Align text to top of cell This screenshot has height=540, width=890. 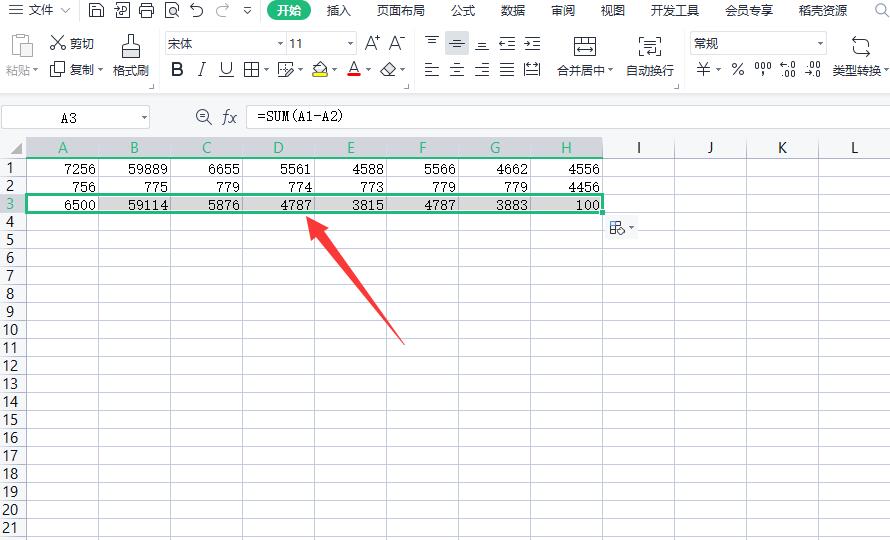(x=432, y=41)
